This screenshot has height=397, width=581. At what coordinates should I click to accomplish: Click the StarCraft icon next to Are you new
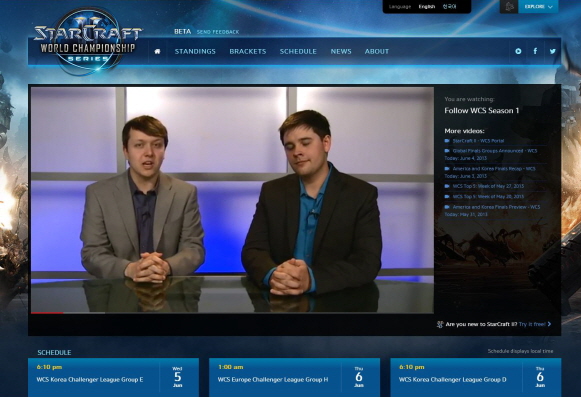coord(440,324)
